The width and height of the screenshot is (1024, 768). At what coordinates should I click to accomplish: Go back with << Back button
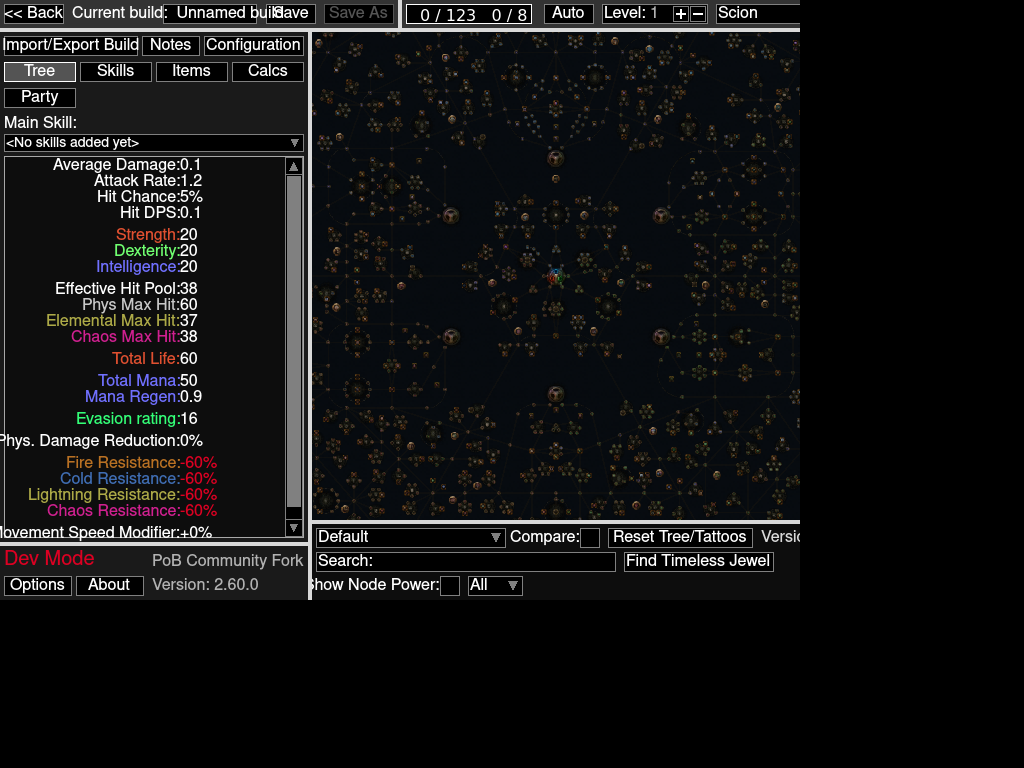pyautogui.click(x=33, y=13)
